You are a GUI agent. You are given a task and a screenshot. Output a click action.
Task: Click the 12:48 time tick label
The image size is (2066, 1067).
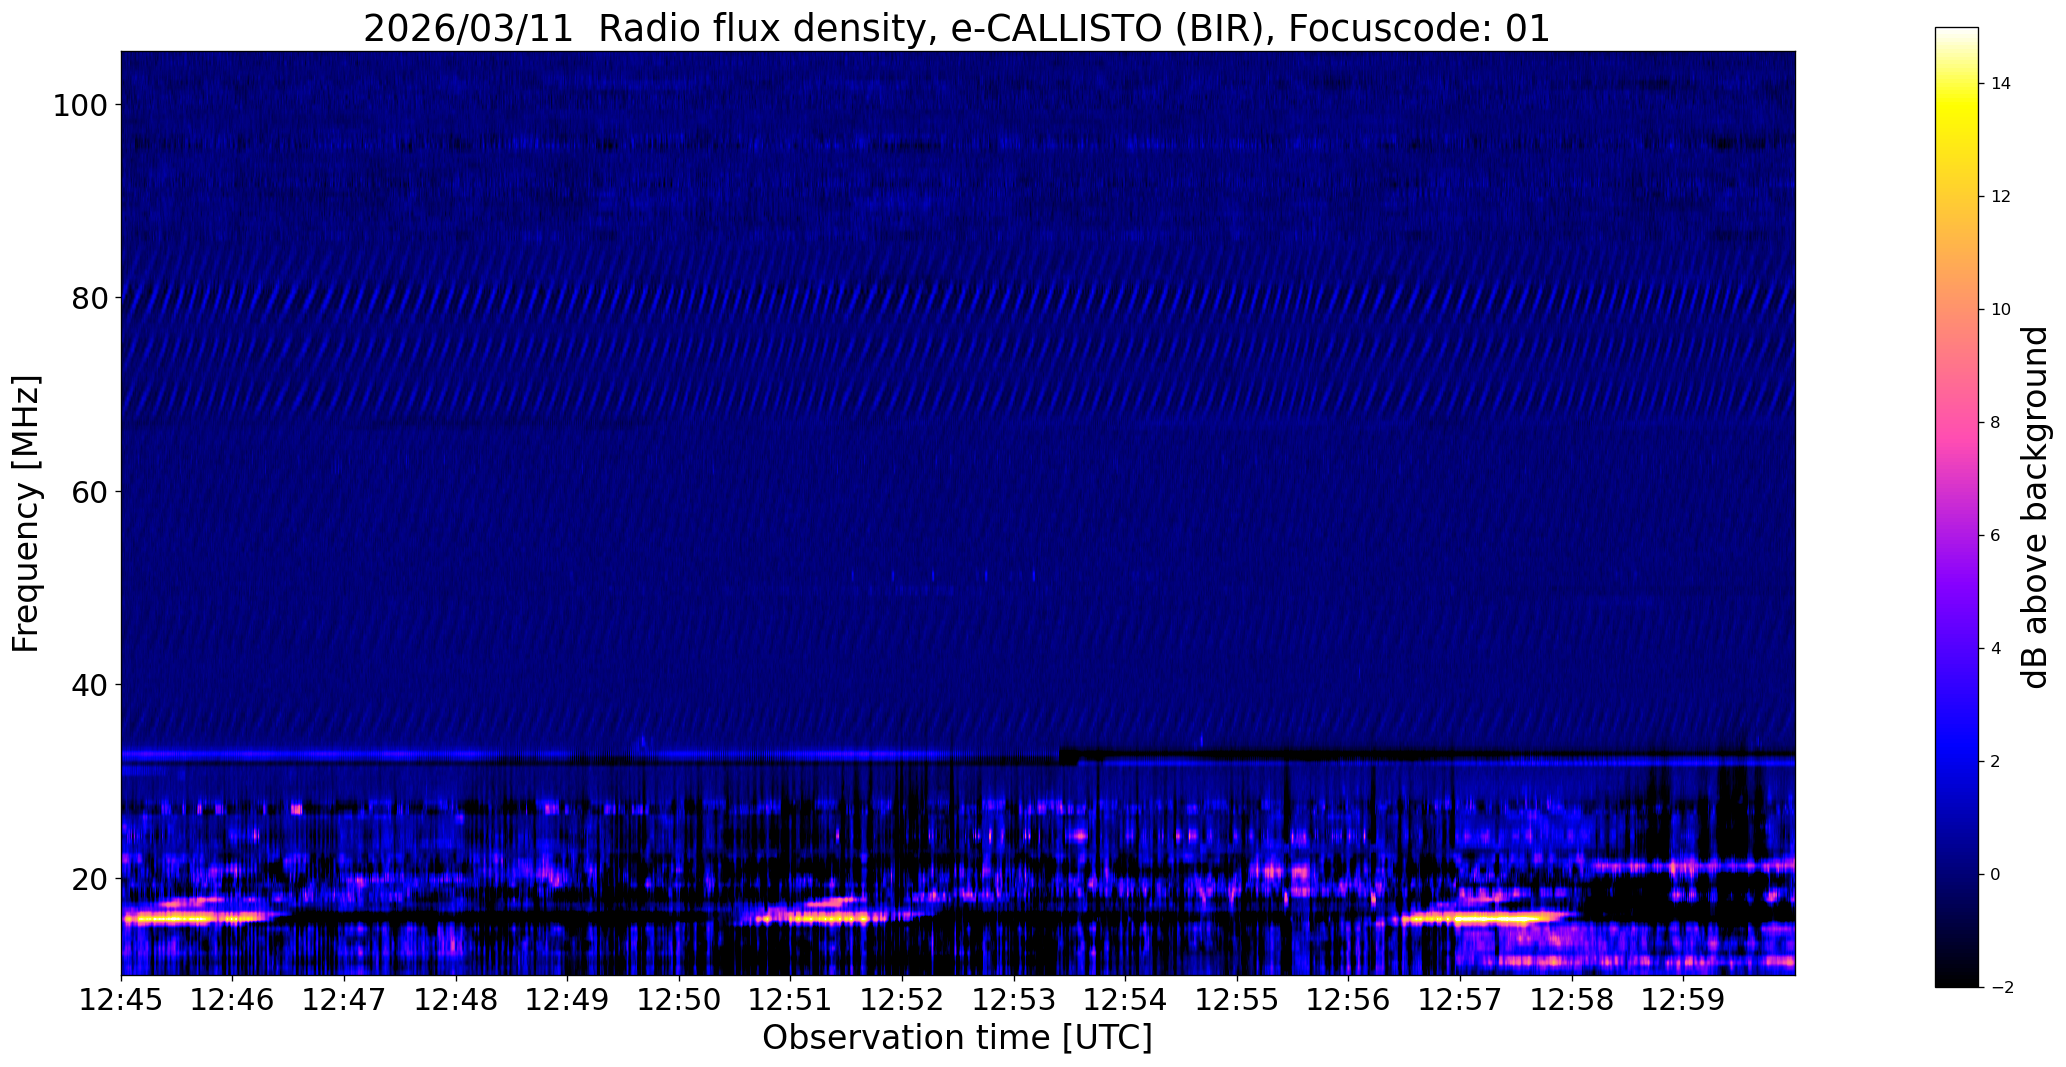pos(456,999)
